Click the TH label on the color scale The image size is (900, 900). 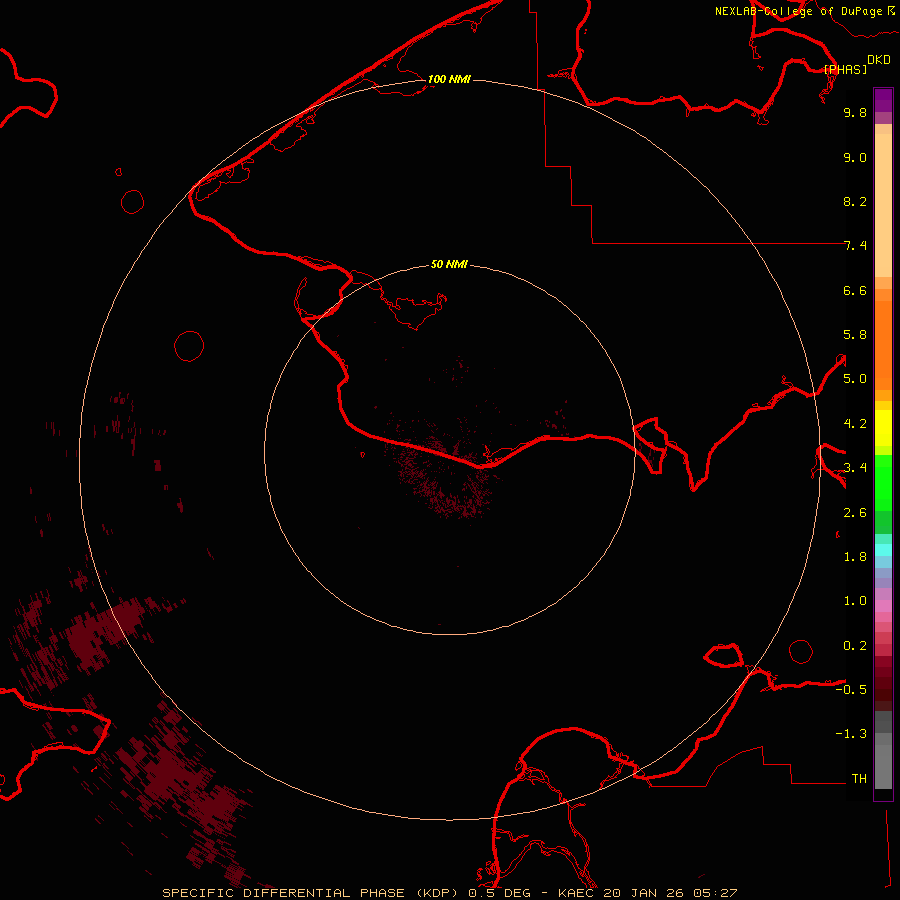[x=859, y=778]
